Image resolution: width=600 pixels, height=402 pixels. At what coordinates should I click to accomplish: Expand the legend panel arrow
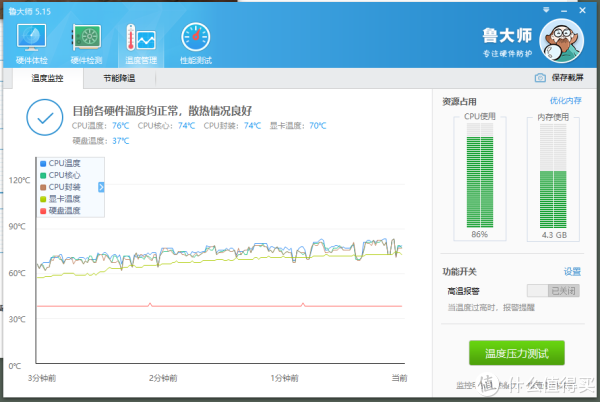[101, 187]
